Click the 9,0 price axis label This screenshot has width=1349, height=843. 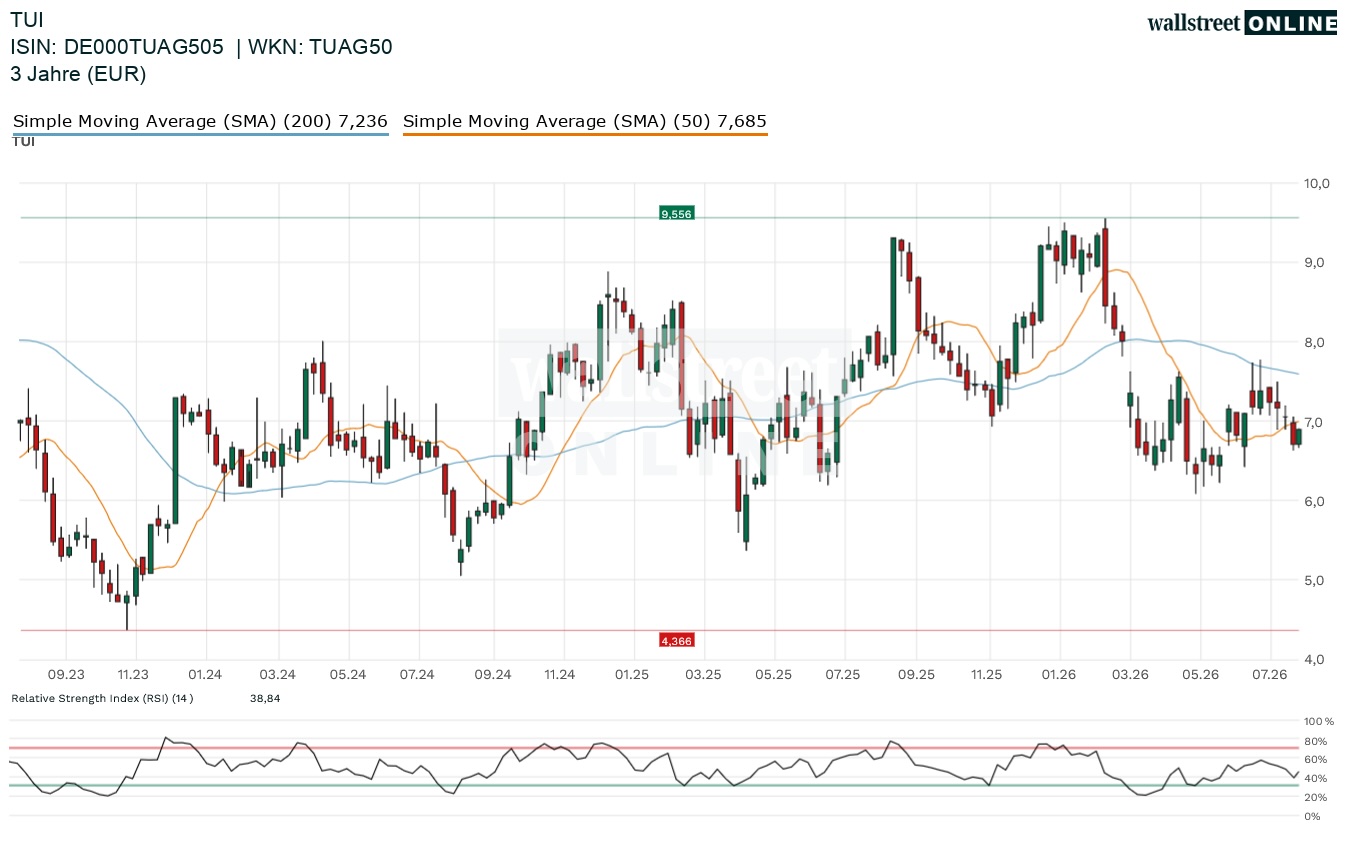(1316, 262)
